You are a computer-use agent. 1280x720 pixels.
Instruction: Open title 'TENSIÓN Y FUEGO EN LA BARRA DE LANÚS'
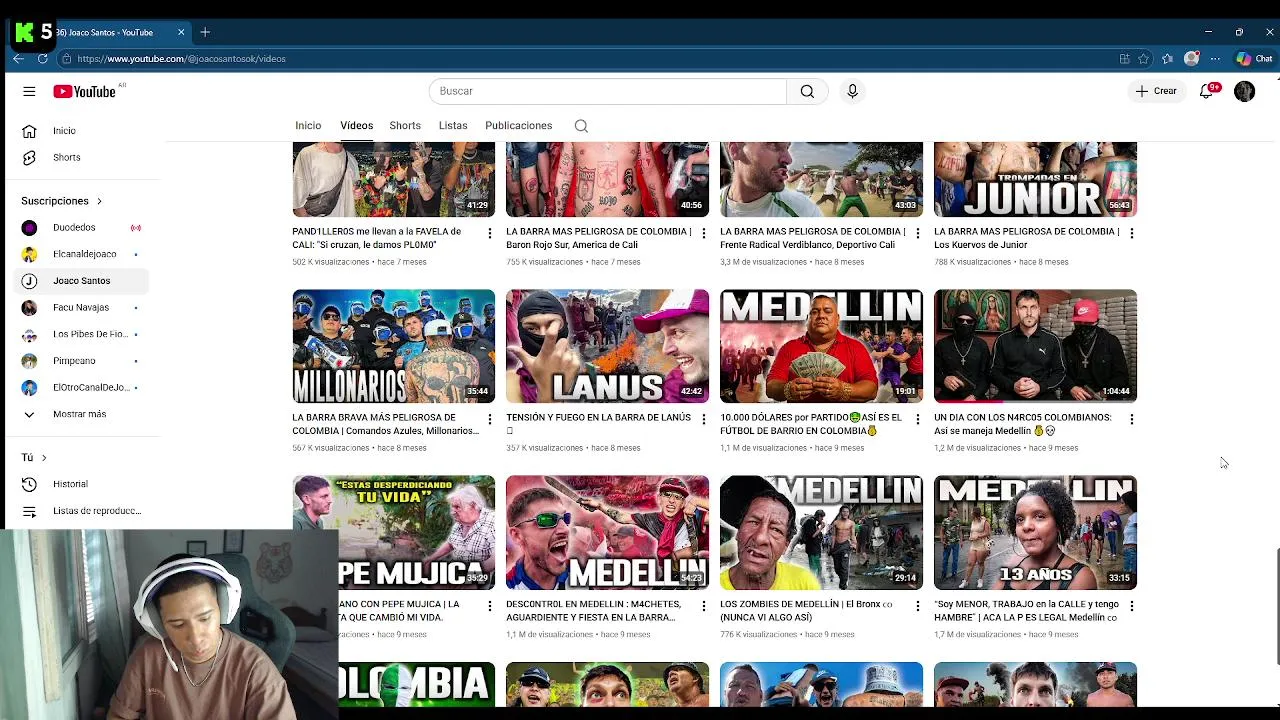pyautogui.click(x=598, y=424)
